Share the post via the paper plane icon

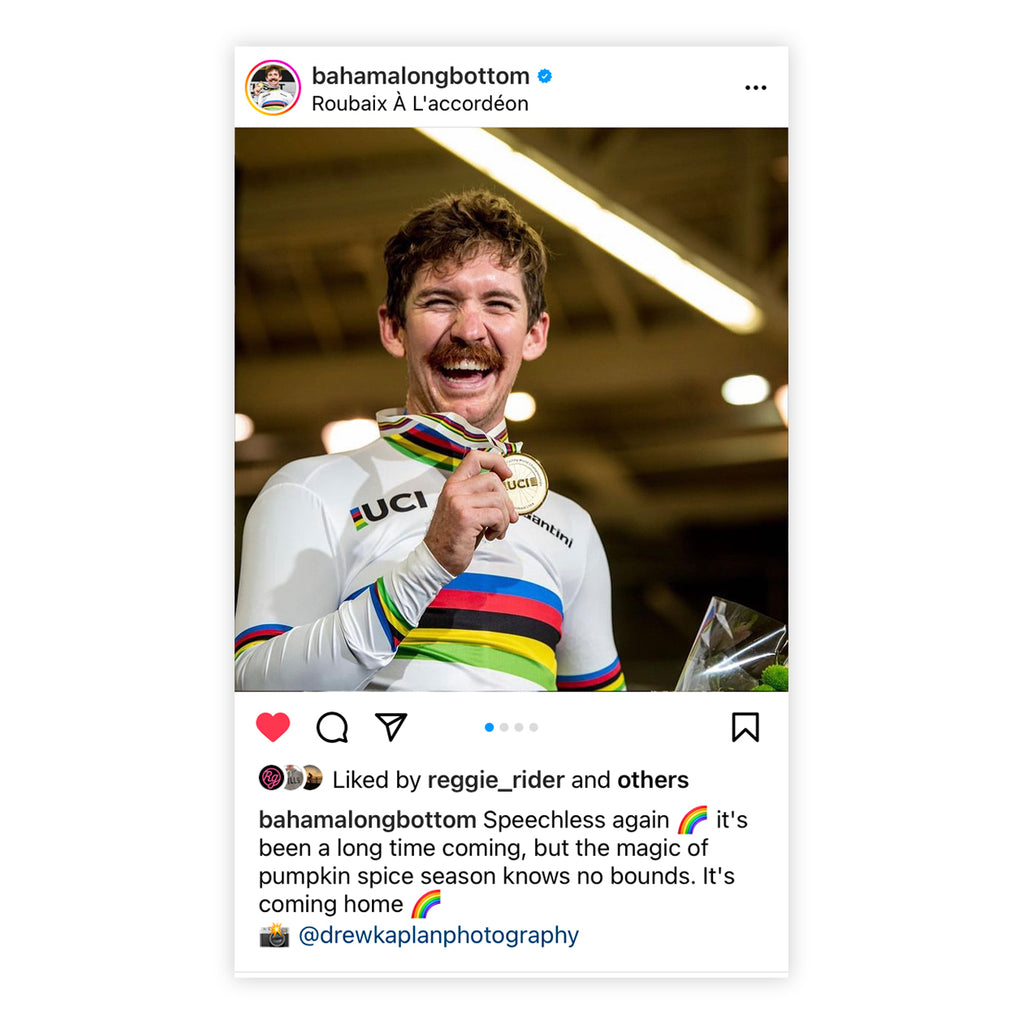(x=391, y=727)
